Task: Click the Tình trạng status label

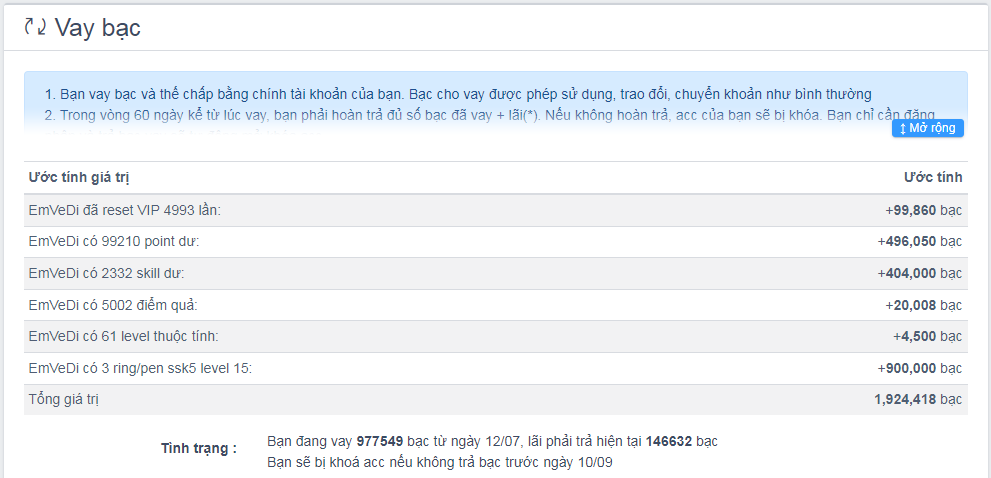Action: coord(199,448)
